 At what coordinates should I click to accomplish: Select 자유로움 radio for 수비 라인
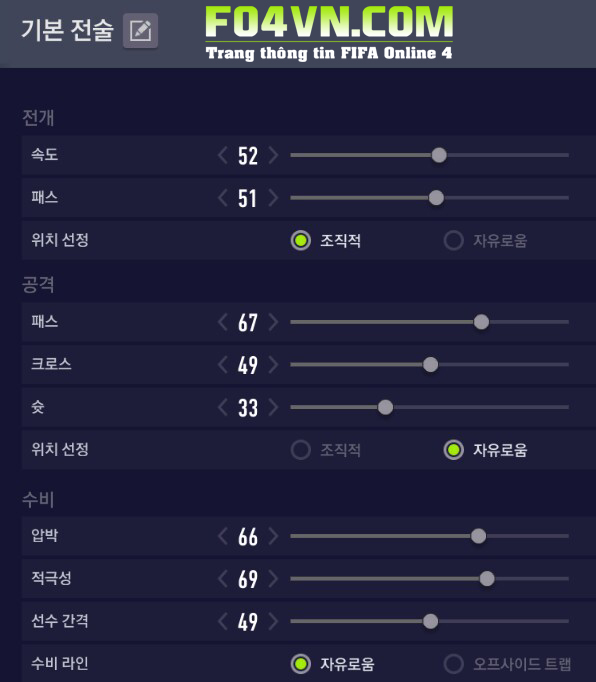click(x=301, y=664)
